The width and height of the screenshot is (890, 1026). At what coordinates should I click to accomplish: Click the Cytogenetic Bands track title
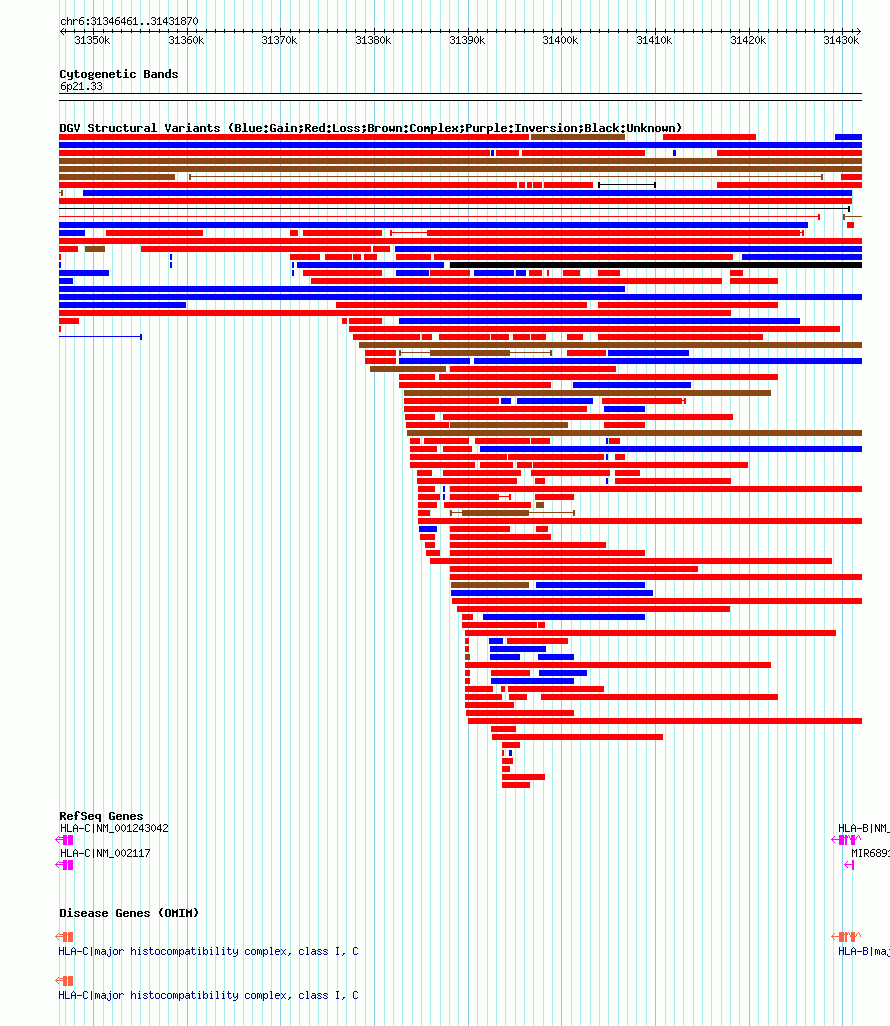(118, 74)
